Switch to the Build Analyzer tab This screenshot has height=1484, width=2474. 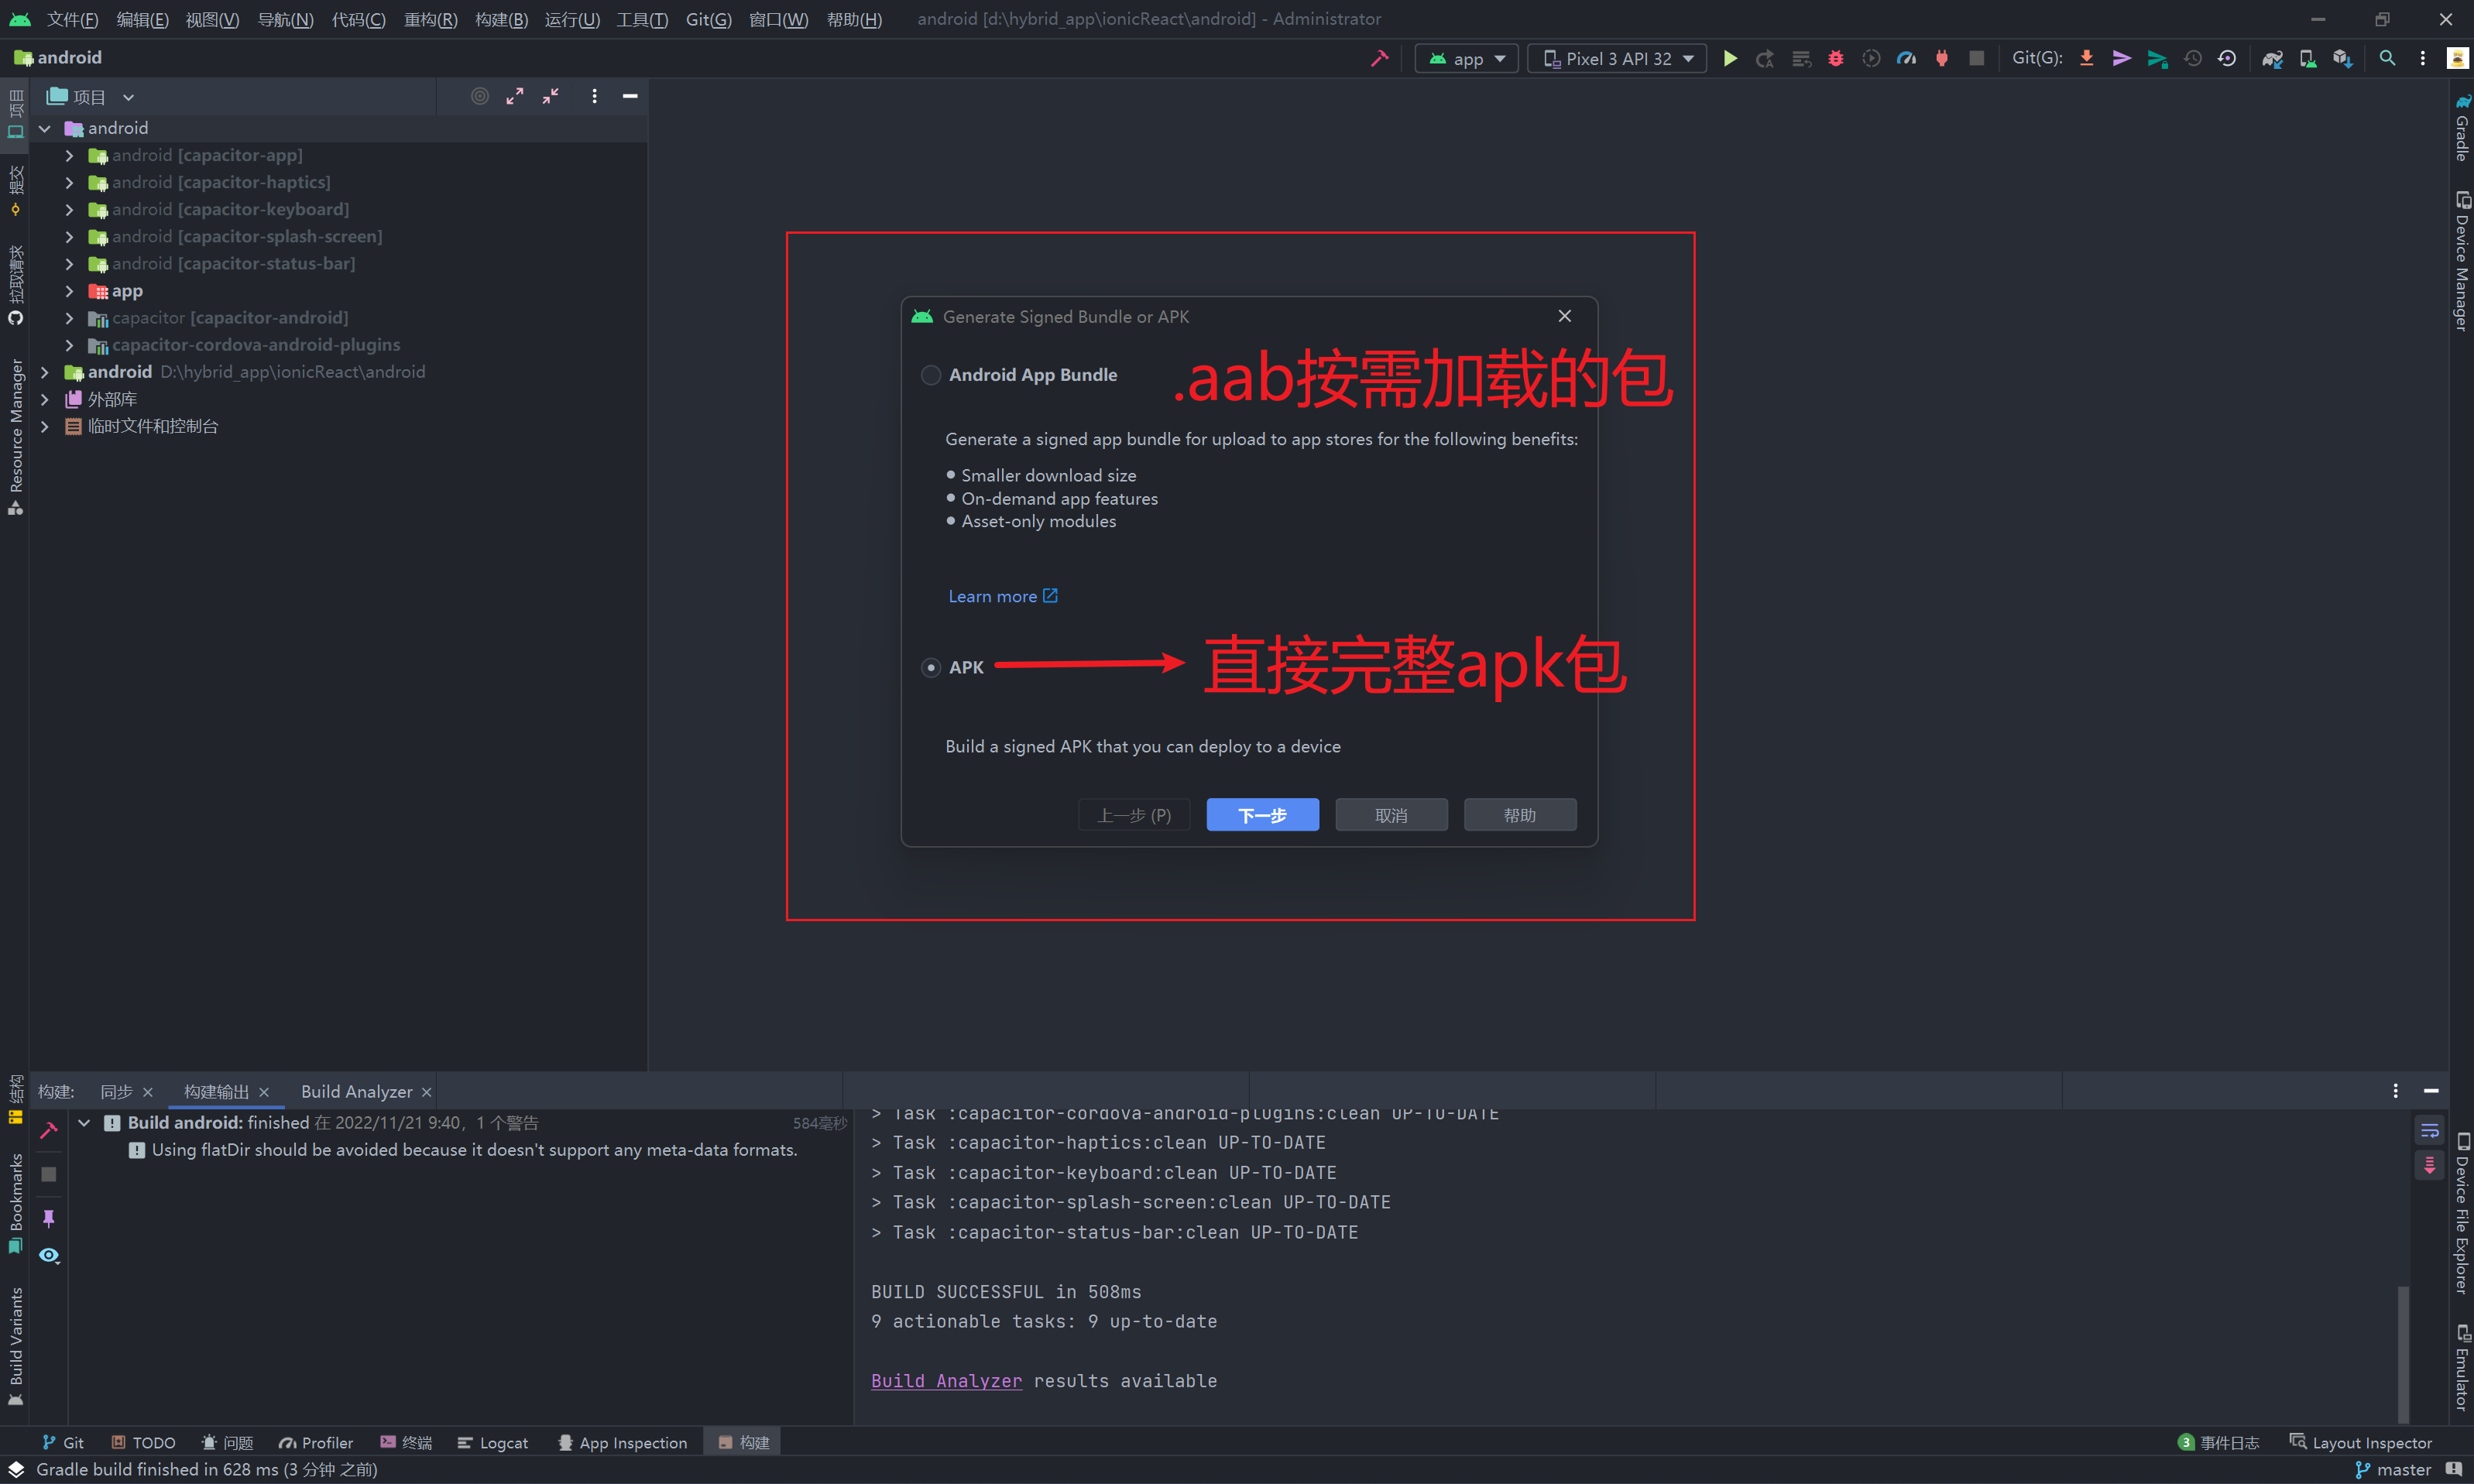point(356,1091)
